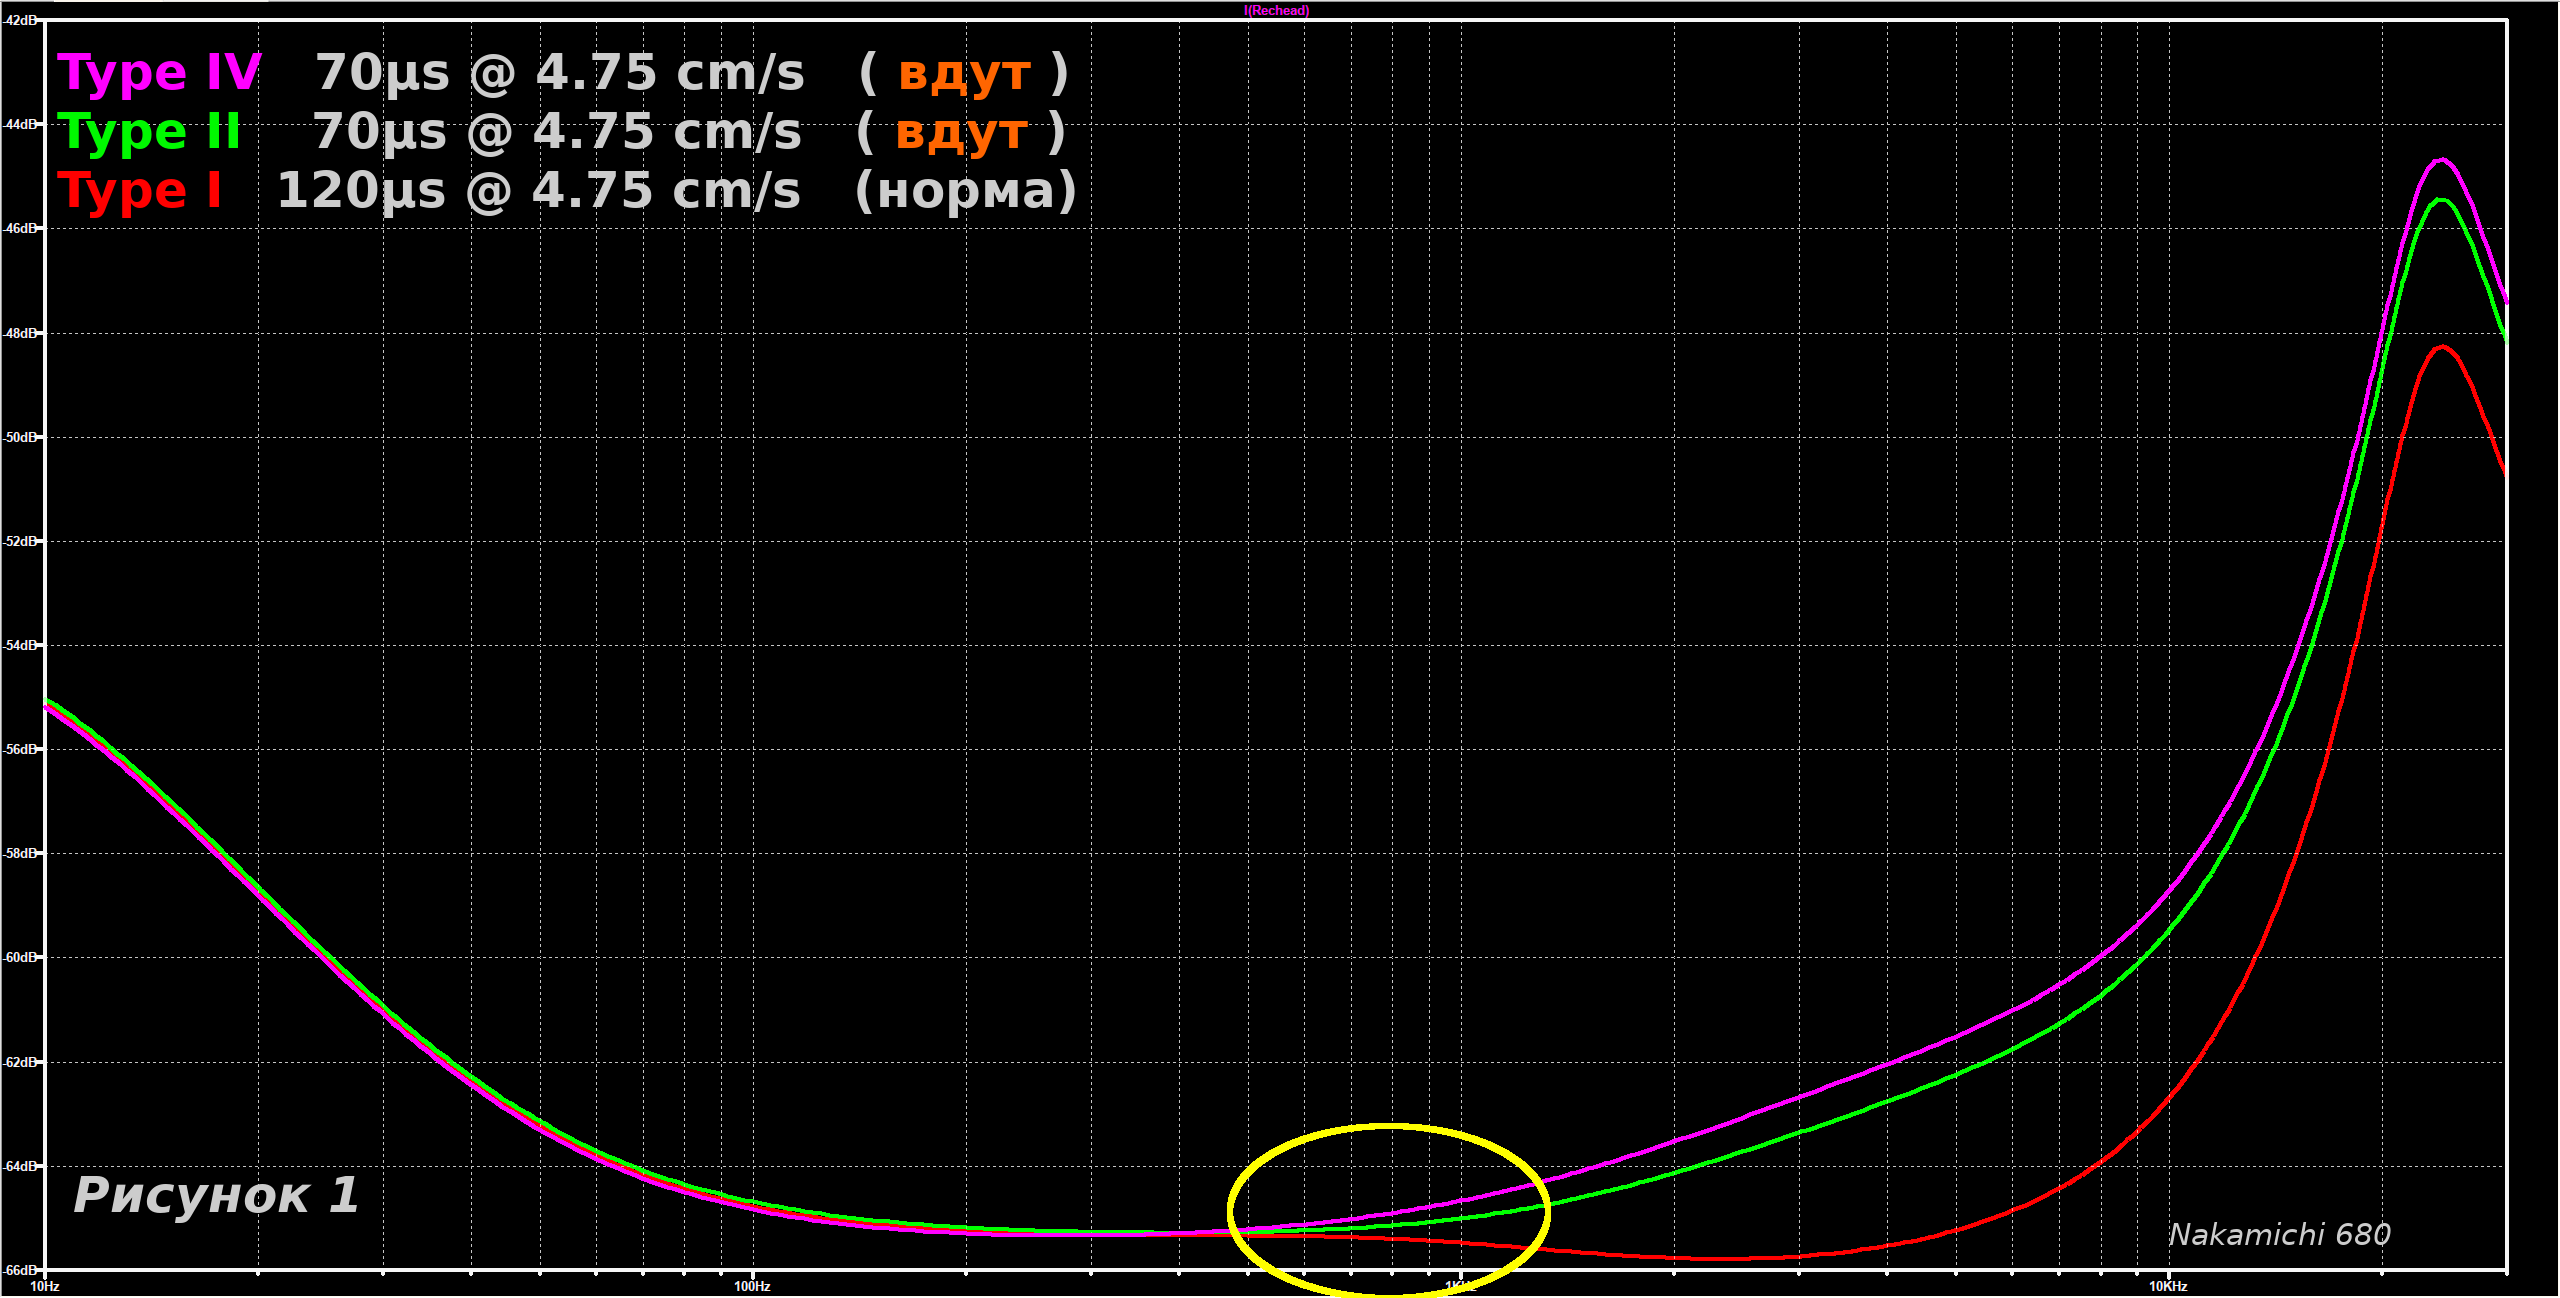This screenshot has height=1298, width=2560.
Task: Click the -42dB vertical axis label
Action: tap(20, 20)
